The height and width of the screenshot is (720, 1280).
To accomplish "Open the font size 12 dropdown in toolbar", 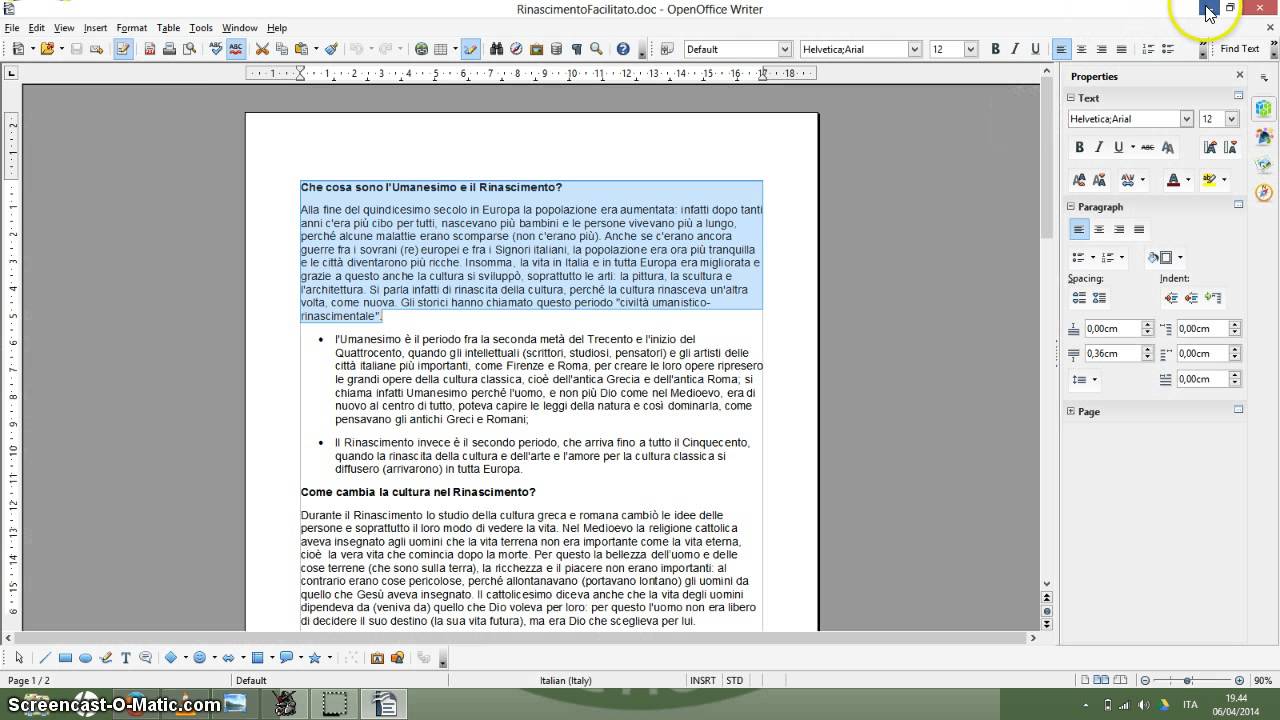I will pos(970,49).
